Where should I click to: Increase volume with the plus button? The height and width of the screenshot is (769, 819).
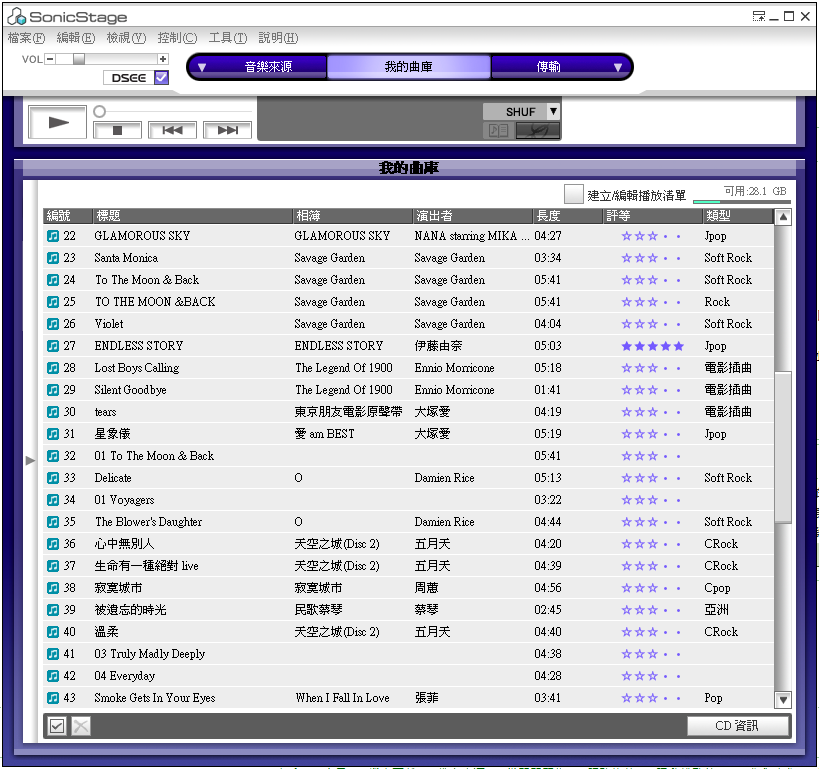tap(163, 59)
